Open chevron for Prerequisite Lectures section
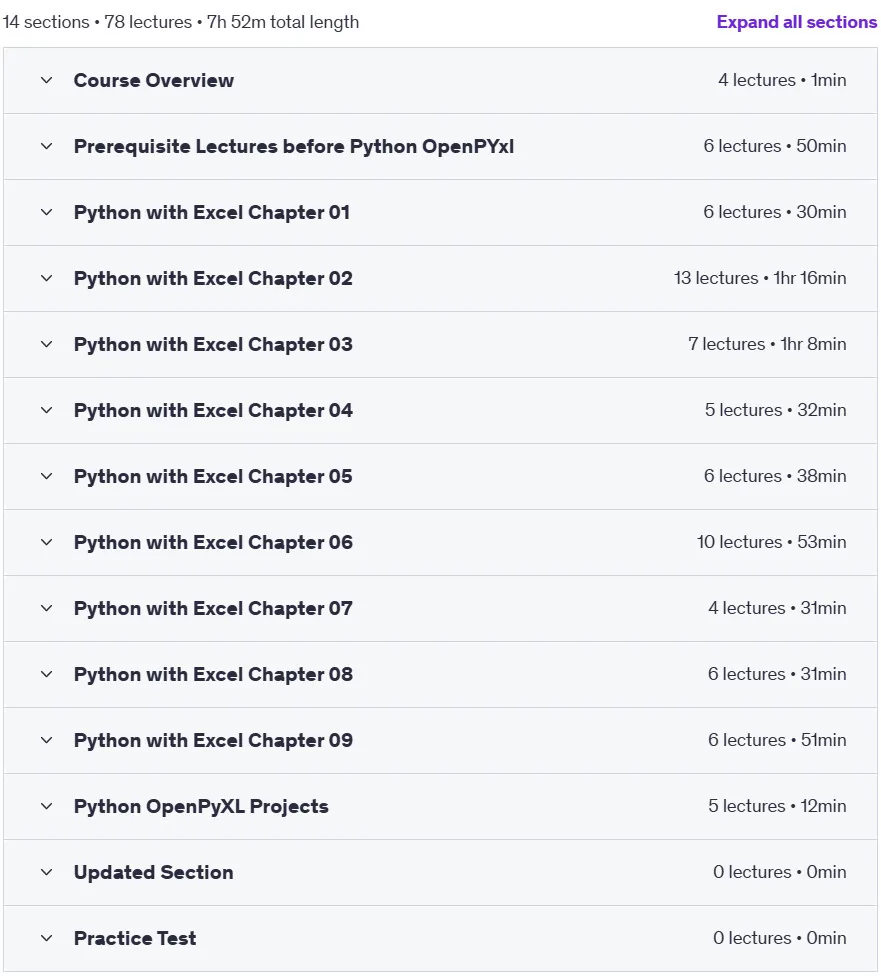This screenshot has width=881, height=976. tap(46, 146)
